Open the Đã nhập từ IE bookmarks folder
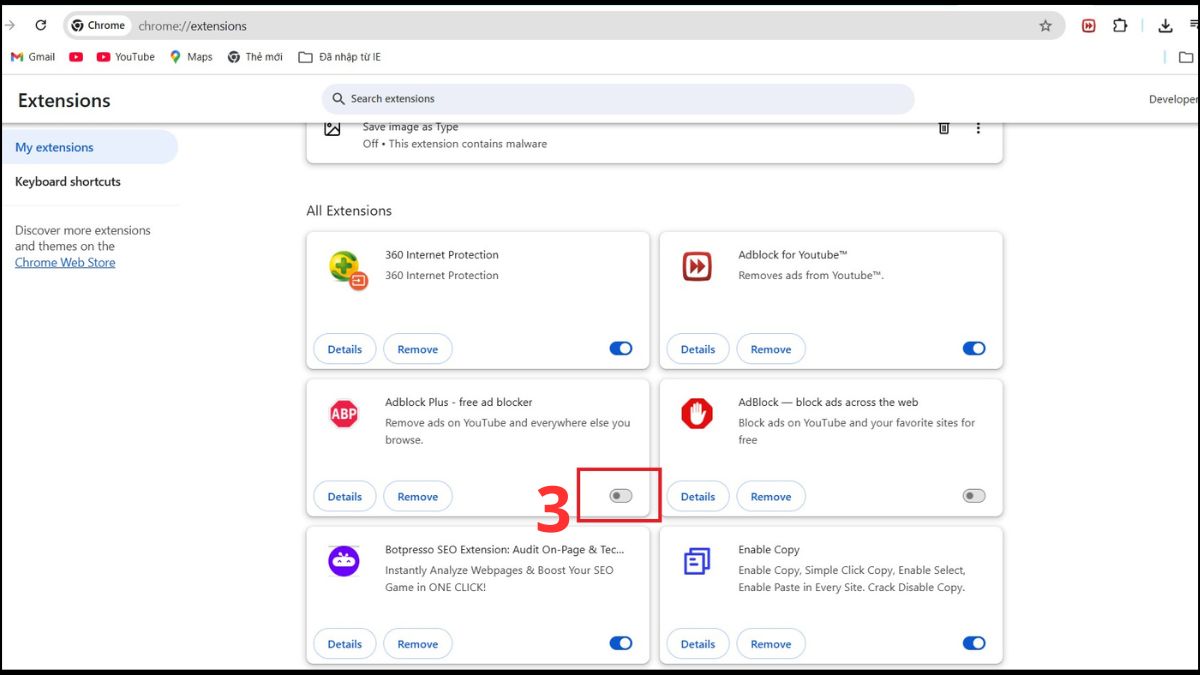 [x=340, y=57]
